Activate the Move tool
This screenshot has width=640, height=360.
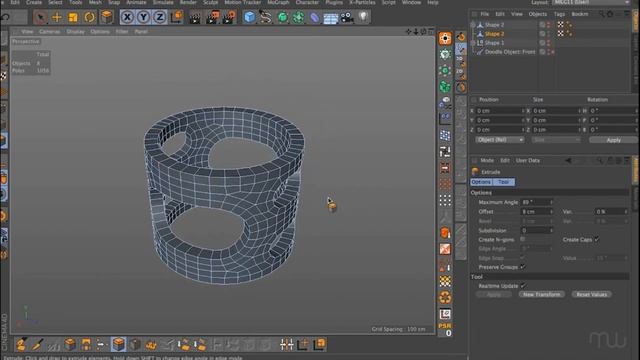click(57, 17)
